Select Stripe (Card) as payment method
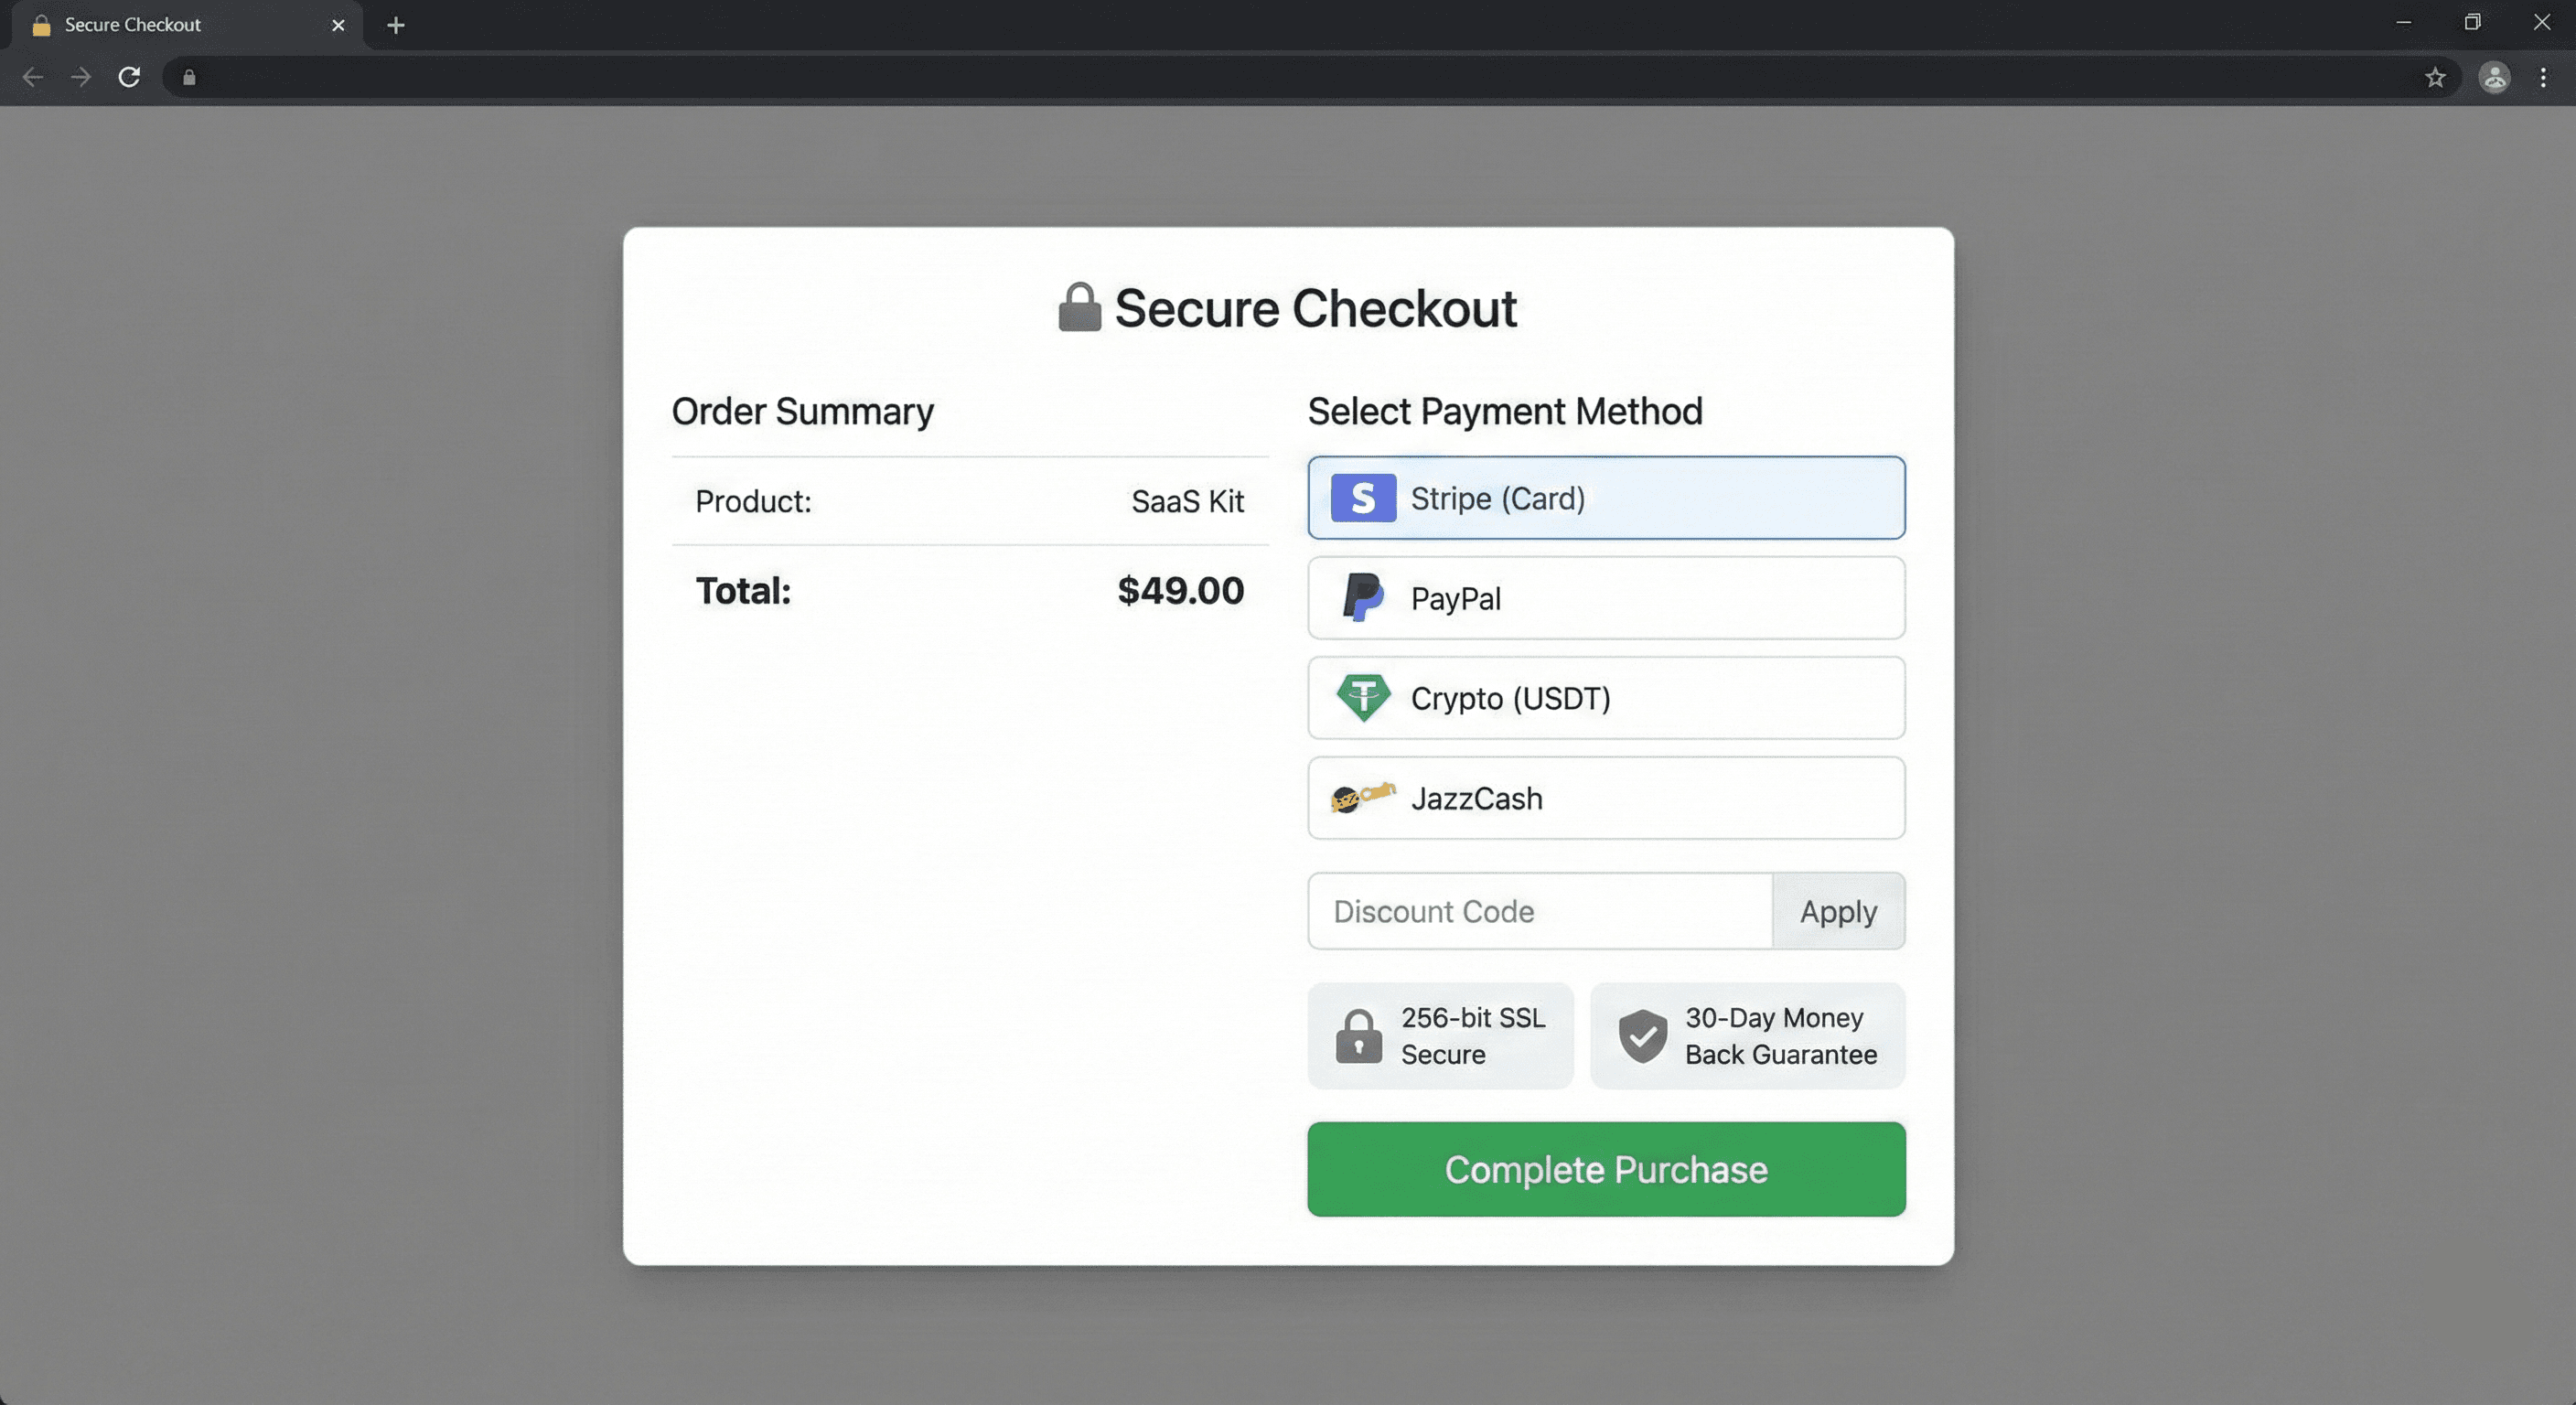Image resolution: width=2576 pixels, height=1405 pixels. click(1605, 498)
